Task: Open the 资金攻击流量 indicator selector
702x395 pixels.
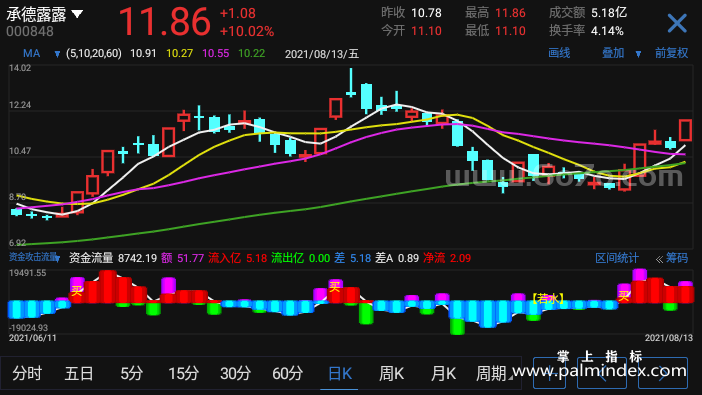Action: [34, 257]
